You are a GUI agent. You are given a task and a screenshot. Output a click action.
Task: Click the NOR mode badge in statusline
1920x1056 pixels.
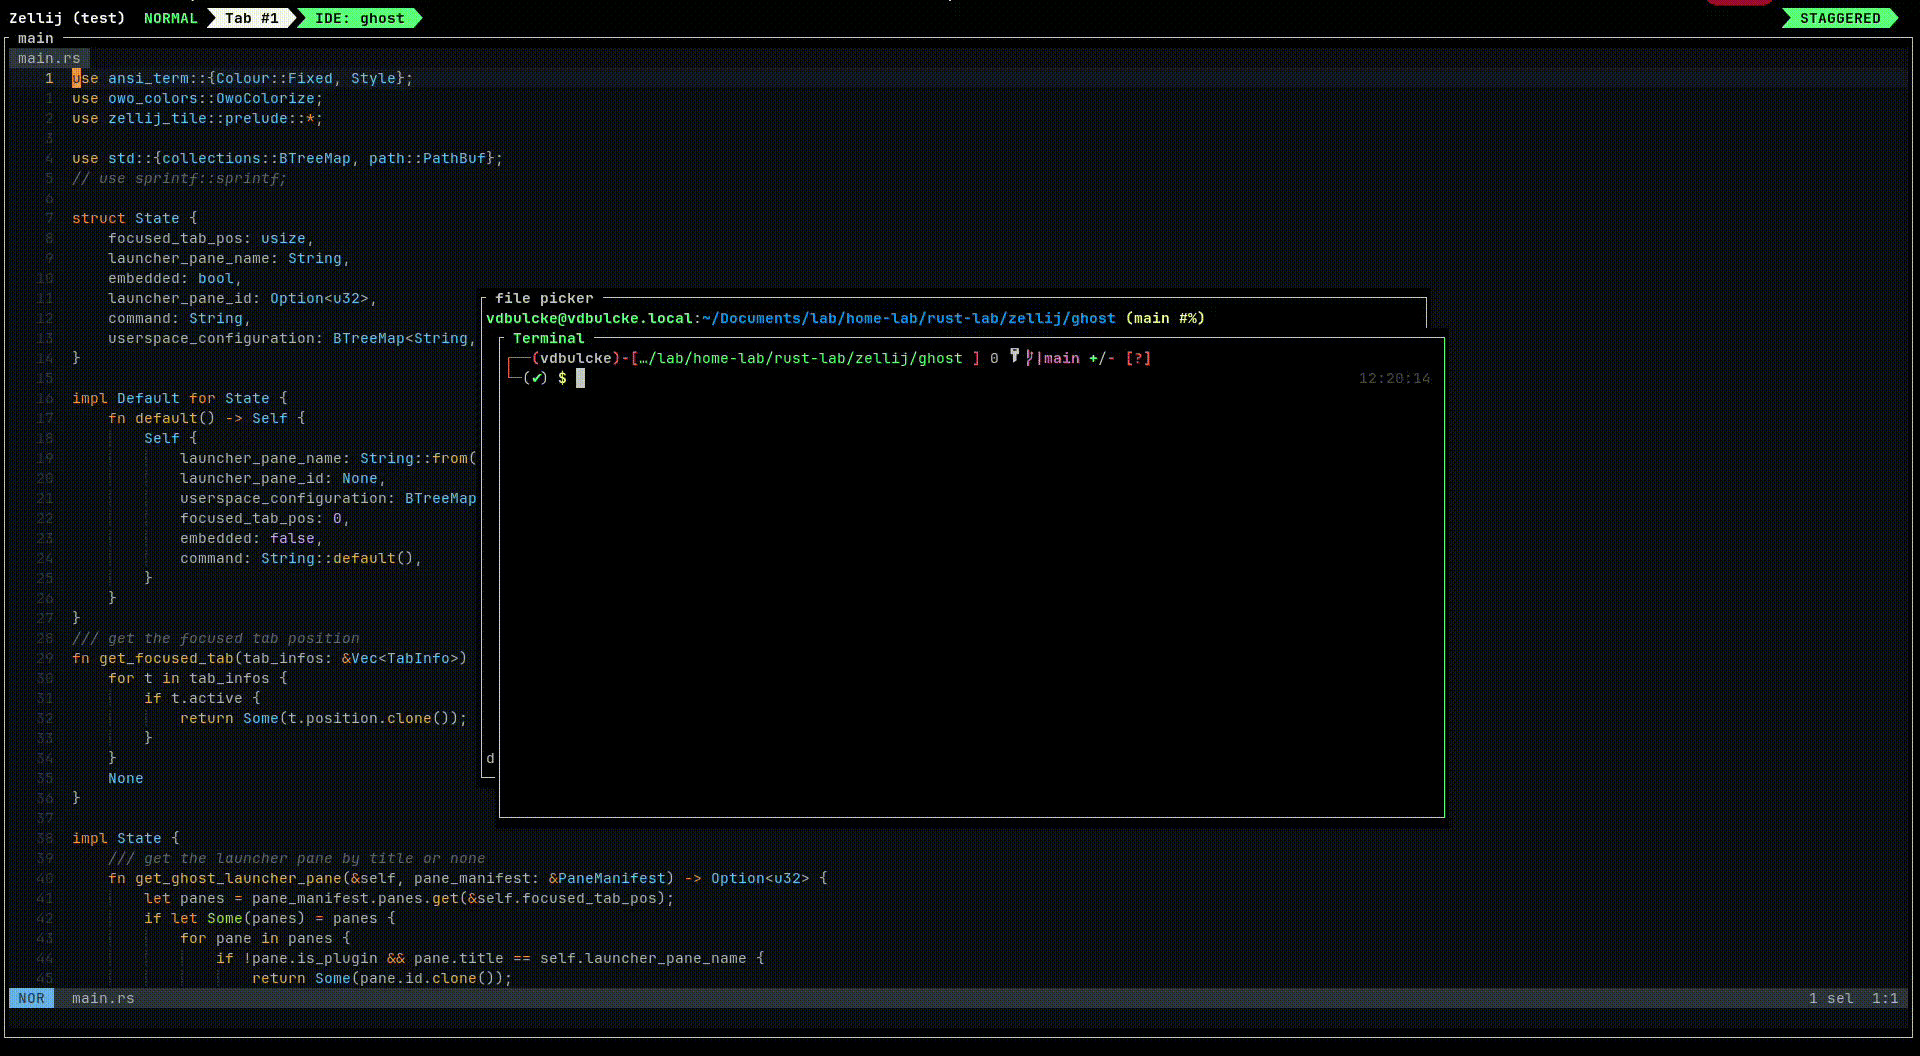coord(31,998)
